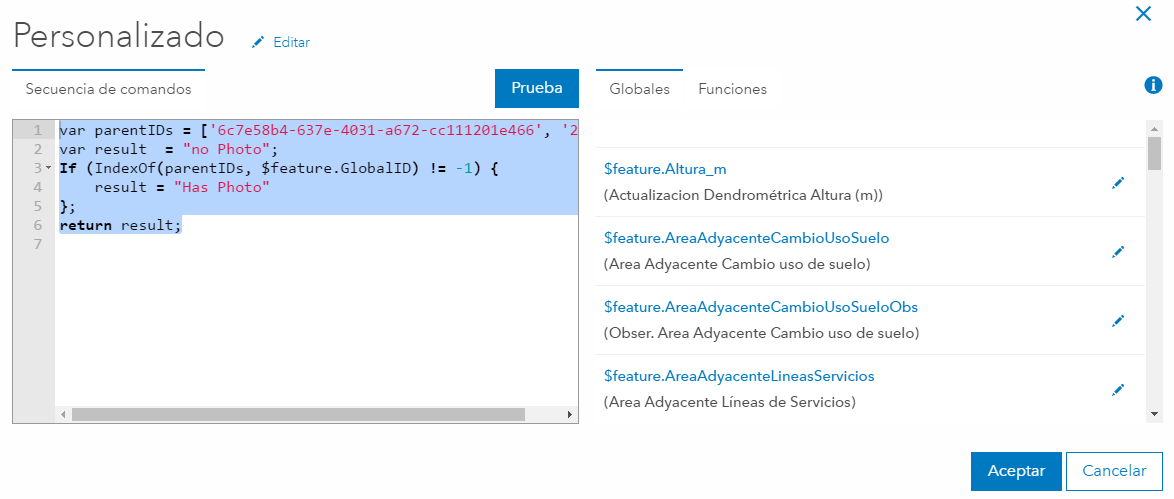The height and width of the screenshot is (499, 1174).
Task: Click pencil icon for $feature.Altura_m
Action: [1118, 183]
